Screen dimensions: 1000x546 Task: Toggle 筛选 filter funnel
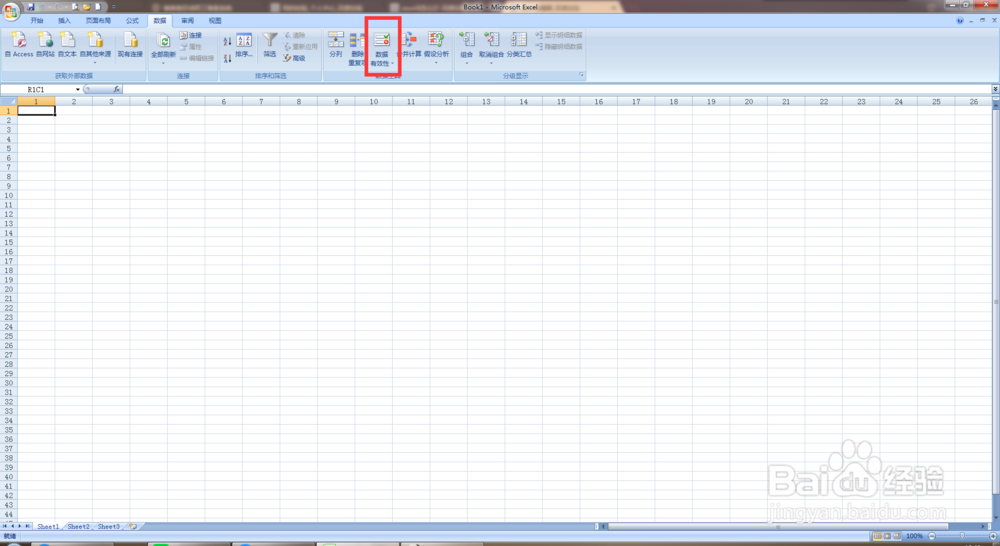[270, 45]
